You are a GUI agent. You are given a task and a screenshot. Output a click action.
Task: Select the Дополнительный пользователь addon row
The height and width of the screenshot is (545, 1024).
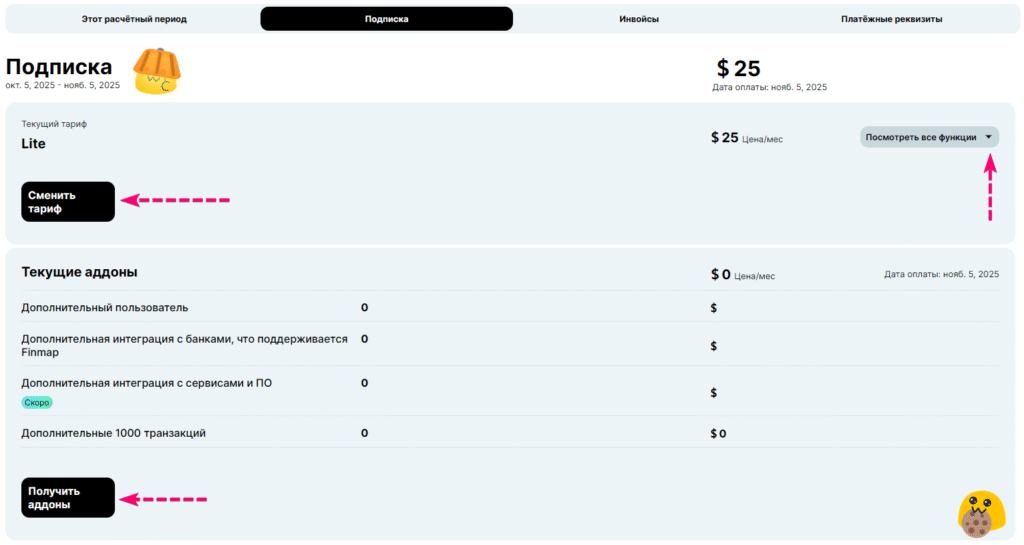coord(105,307)
